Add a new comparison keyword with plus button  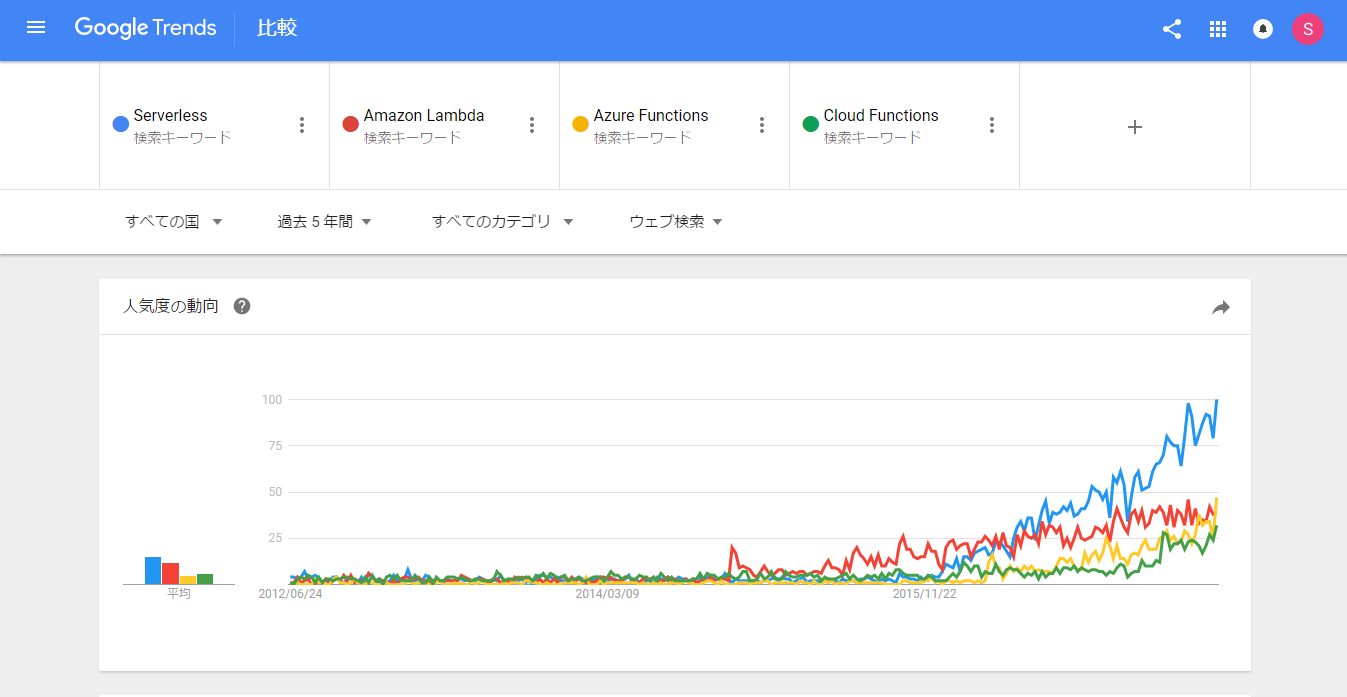click(x=1134, y=126)
